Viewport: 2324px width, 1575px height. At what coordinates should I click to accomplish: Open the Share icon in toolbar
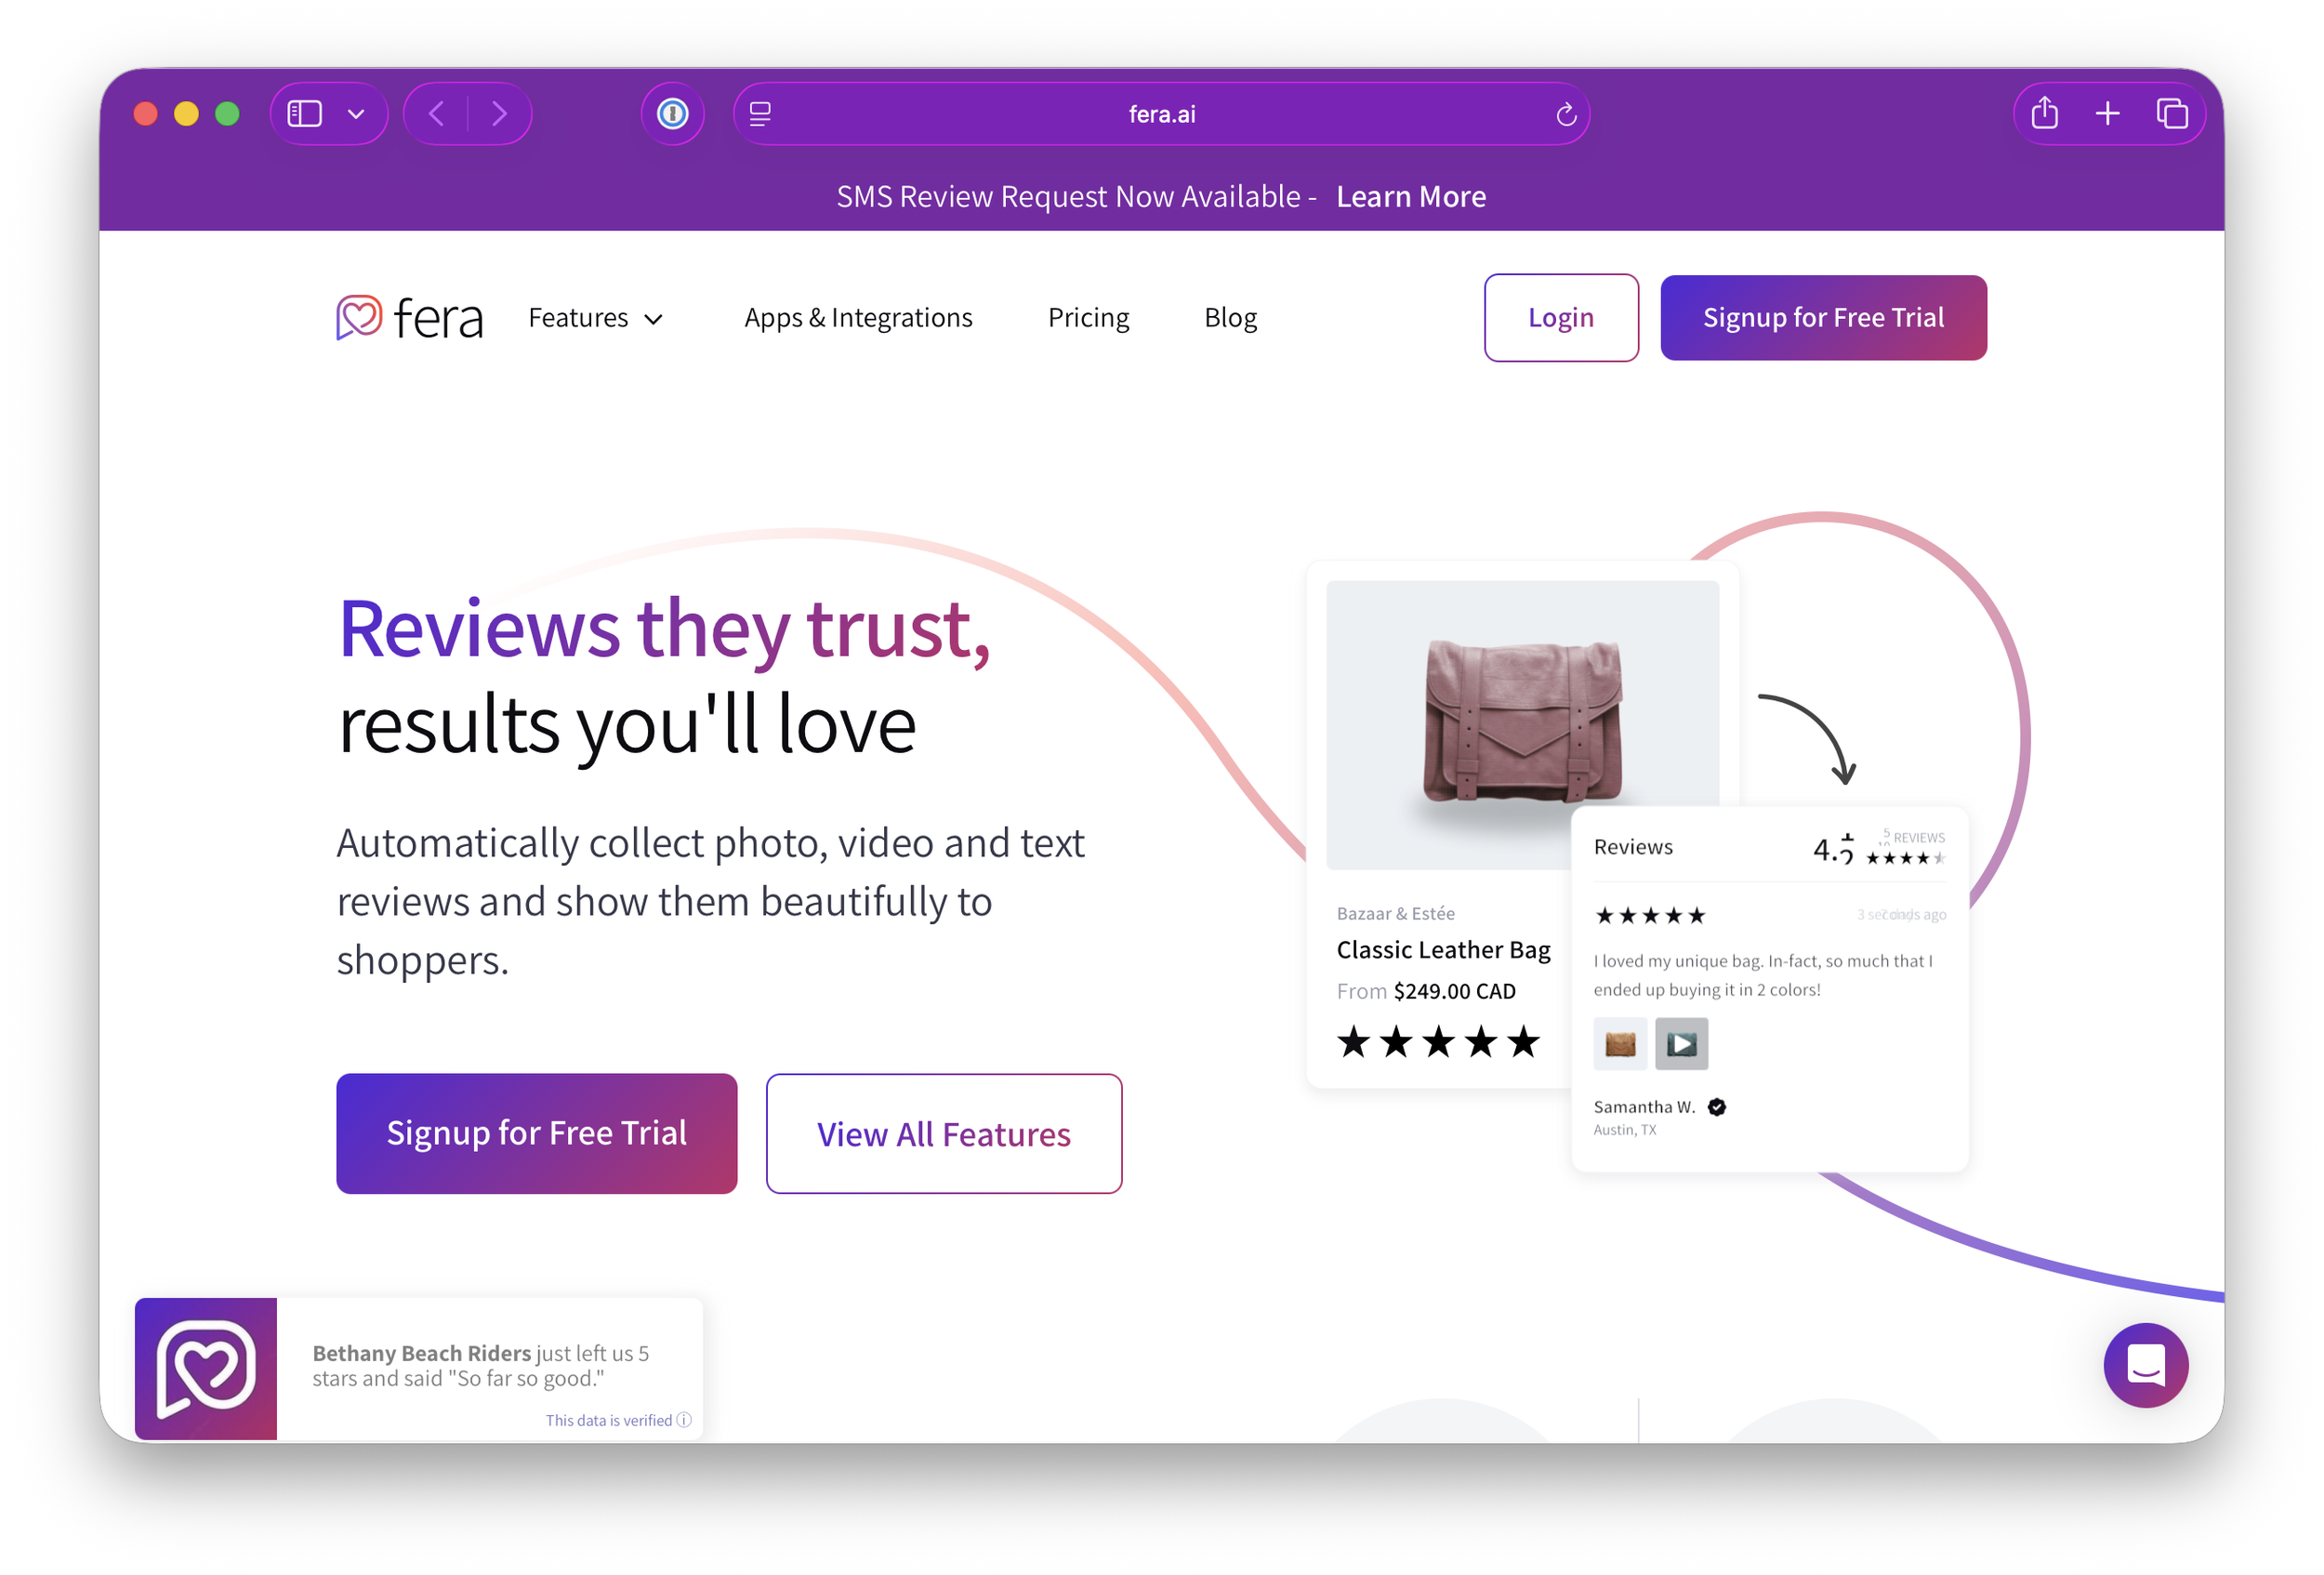(x=2045, y=113)
